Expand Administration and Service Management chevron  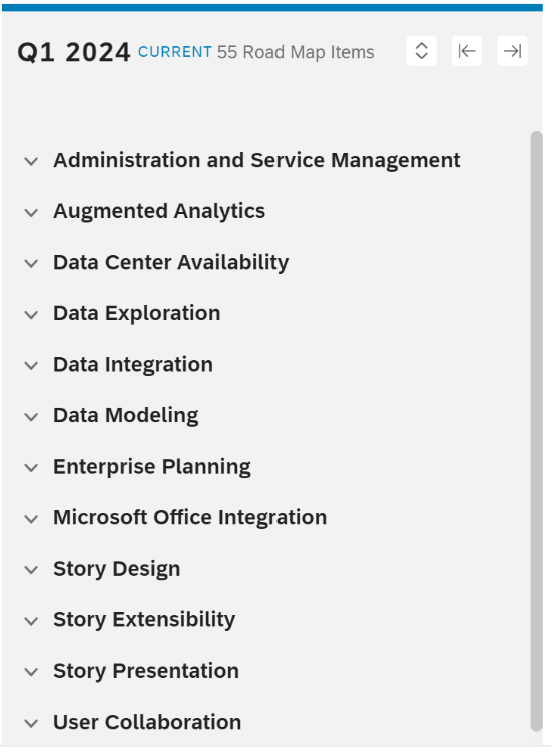[x=31, y=161]
